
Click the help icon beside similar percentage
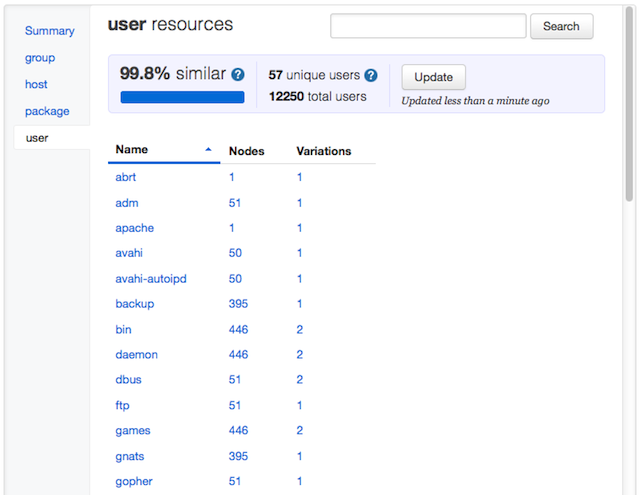238,75
